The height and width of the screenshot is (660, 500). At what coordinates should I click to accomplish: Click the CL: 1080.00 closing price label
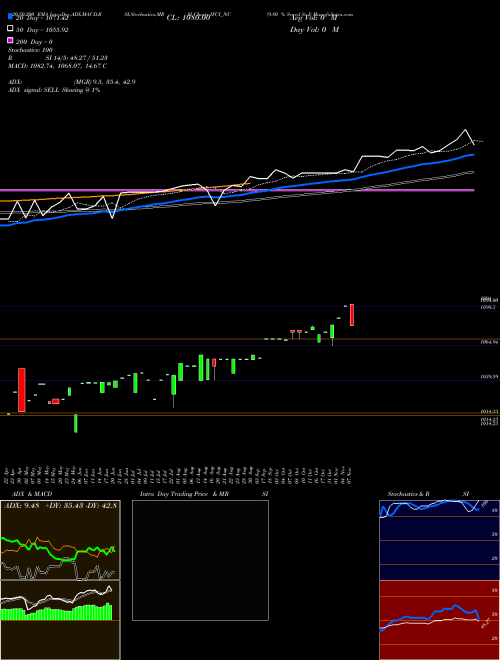(188, 18)
